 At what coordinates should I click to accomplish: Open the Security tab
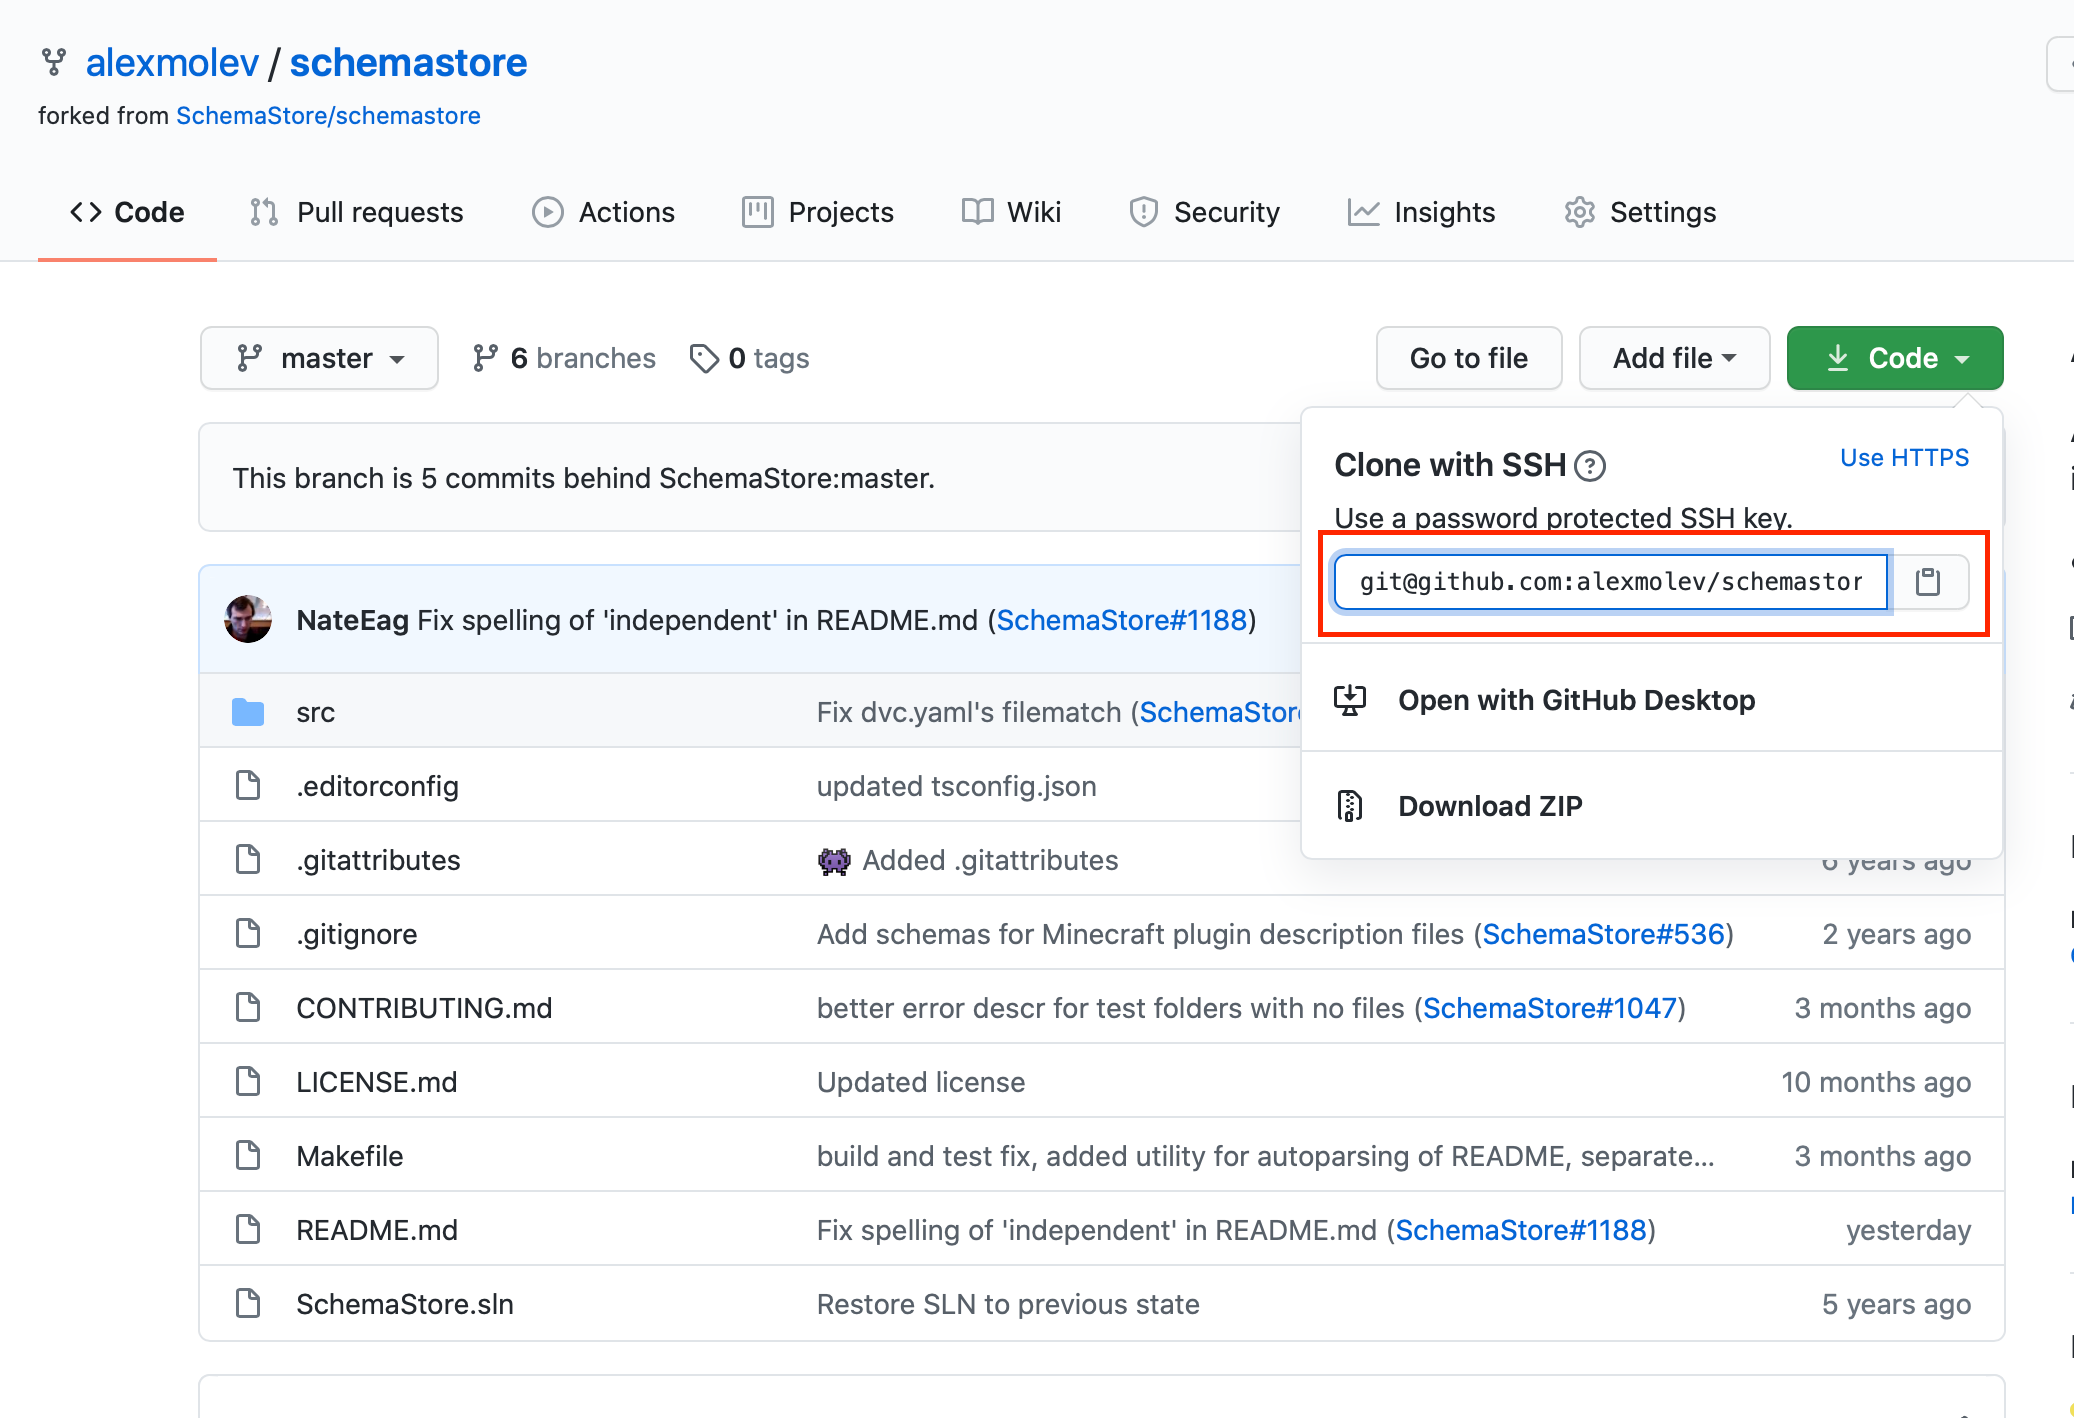(x=1204, y=212)
